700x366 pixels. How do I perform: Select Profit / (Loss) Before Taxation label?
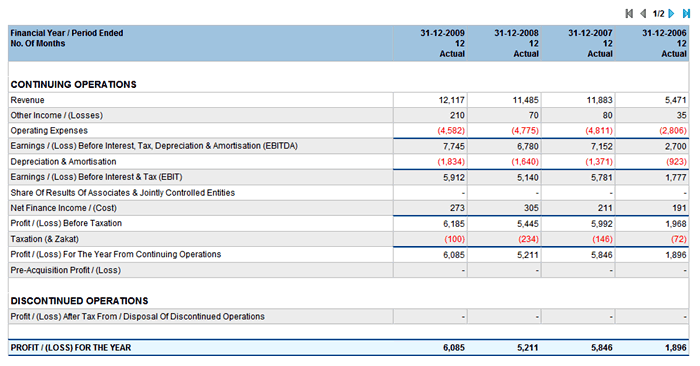66,223
